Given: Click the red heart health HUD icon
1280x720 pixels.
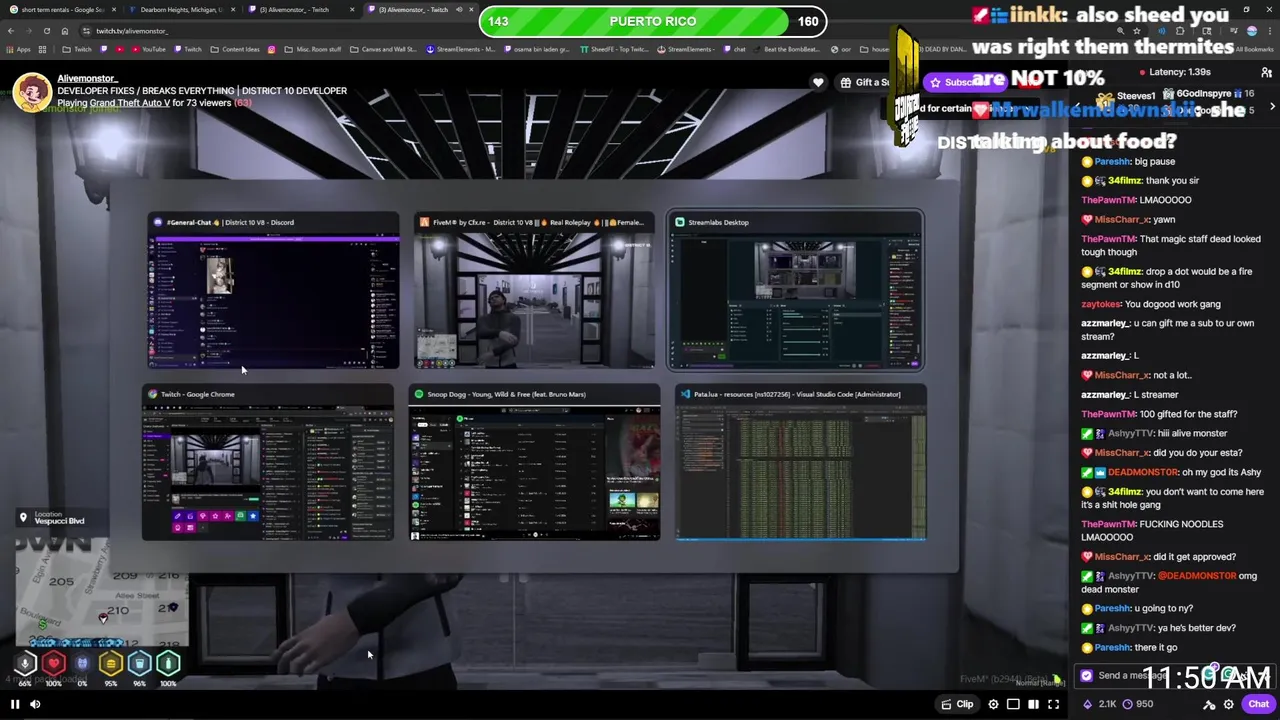Looking at the screenshot, I should (54, 663).
